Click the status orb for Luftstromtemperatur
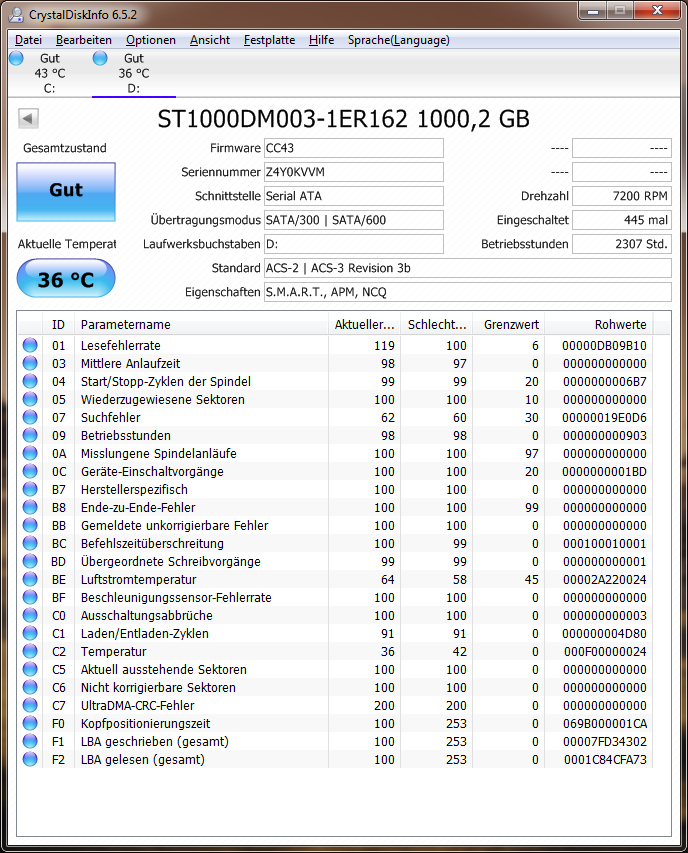This screenshot has height=853, width=688. click(x=30, y=579)
